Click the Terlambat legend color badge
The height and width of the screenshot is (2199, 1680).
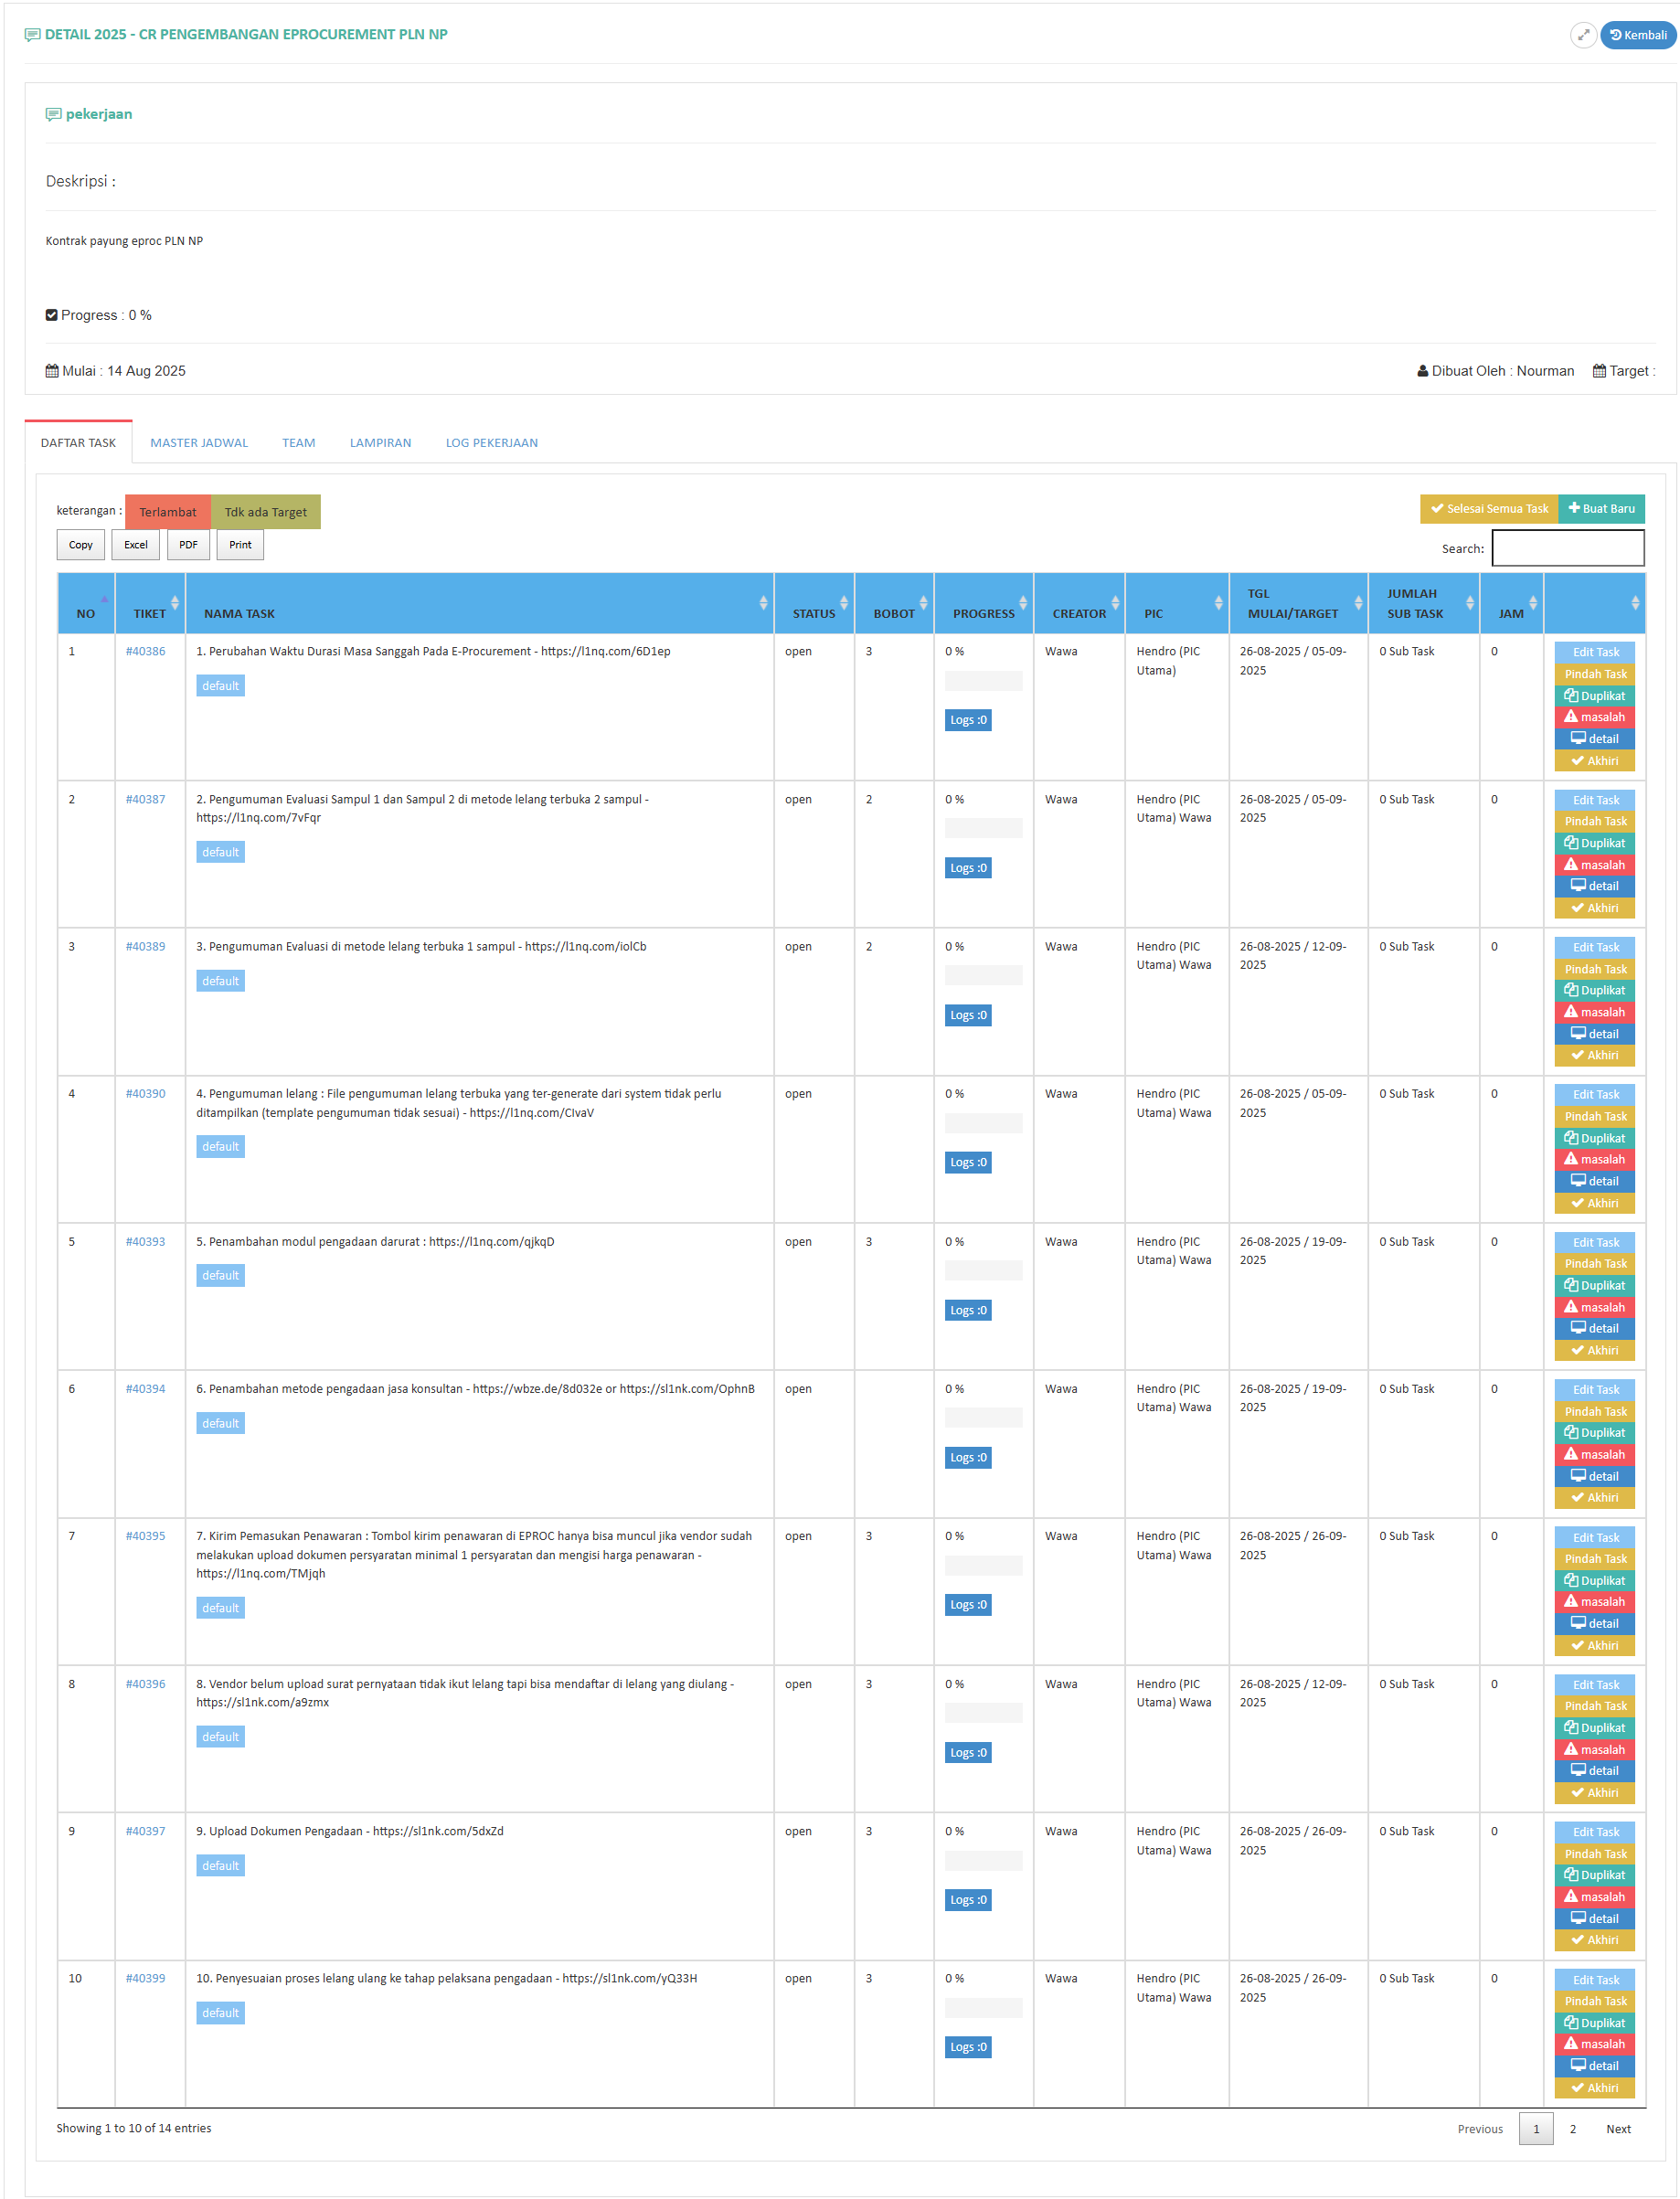pos(168,512)
